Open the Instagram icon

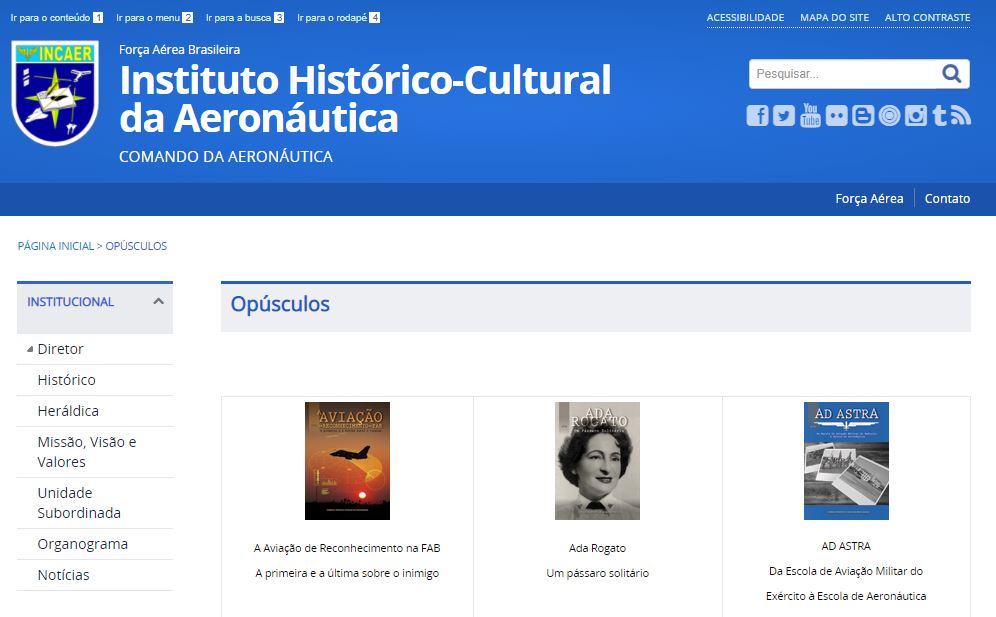pyautogui.click(x=916, y=116)
